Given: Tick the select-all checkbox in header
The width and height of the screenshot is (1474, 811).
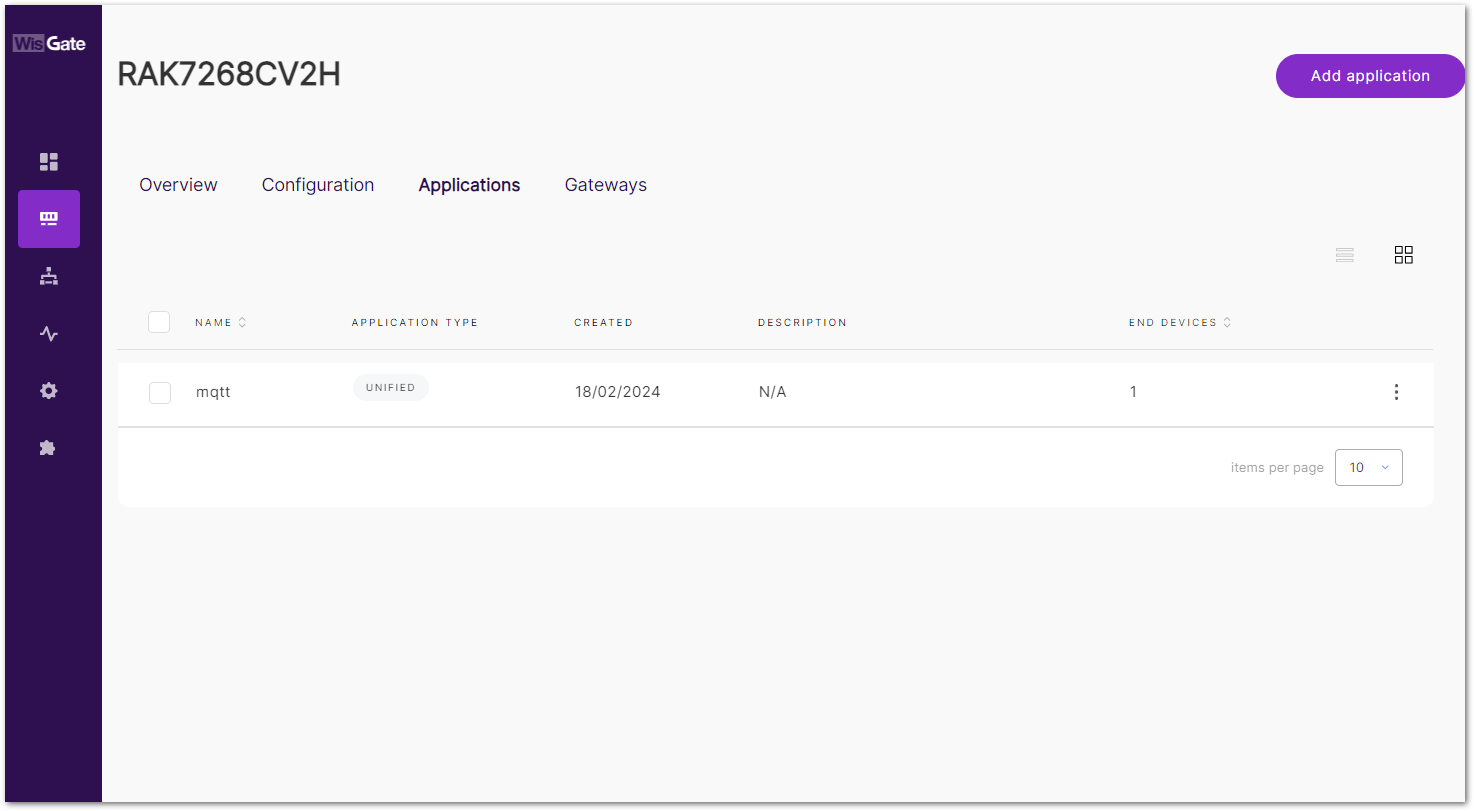Looking at the screenshot, I should click(x=159, y=322).
